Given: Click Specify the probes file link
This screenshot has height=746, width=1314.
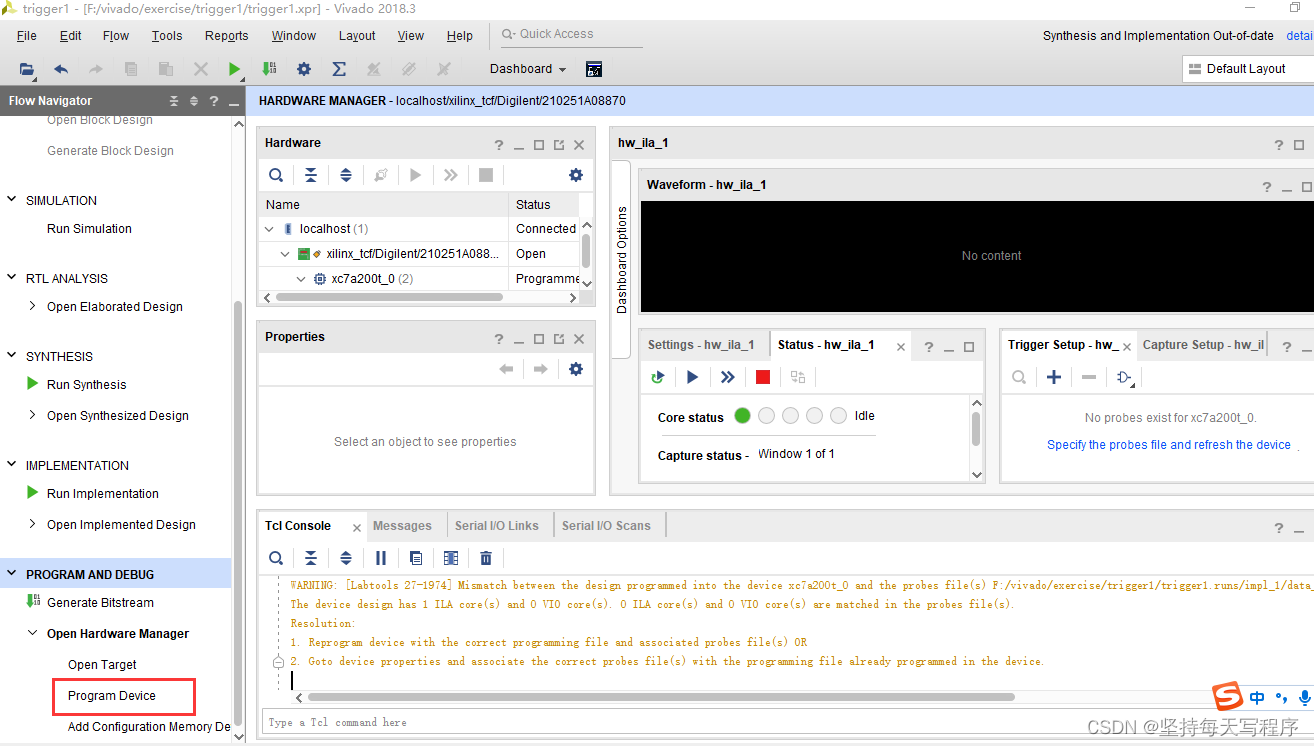Looking at the screenshot, I should 1169,445.
